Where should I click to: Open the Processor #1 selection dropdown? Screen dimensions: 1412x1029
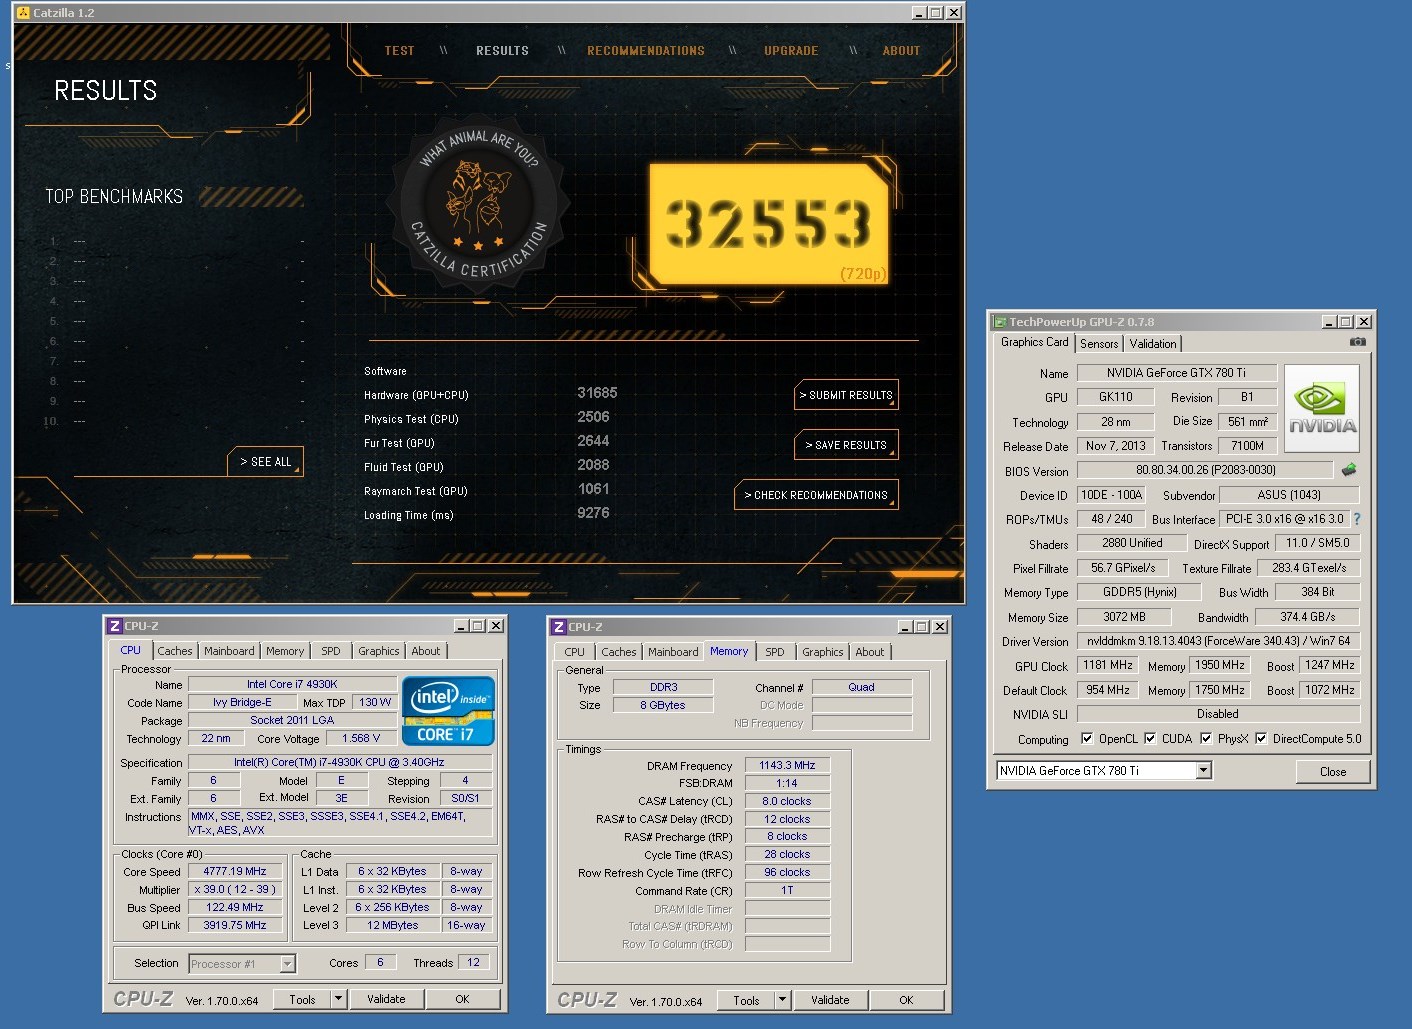point(287,964)
